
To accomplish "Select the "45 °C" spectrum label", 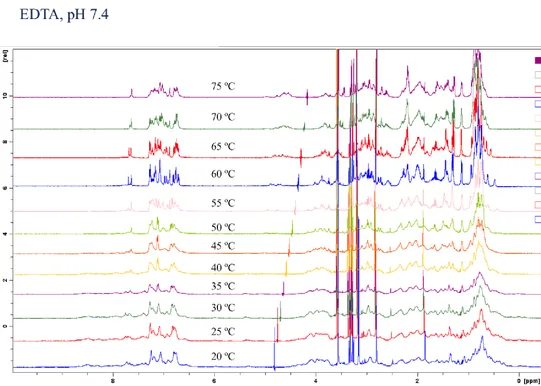I will coord(223,246).
